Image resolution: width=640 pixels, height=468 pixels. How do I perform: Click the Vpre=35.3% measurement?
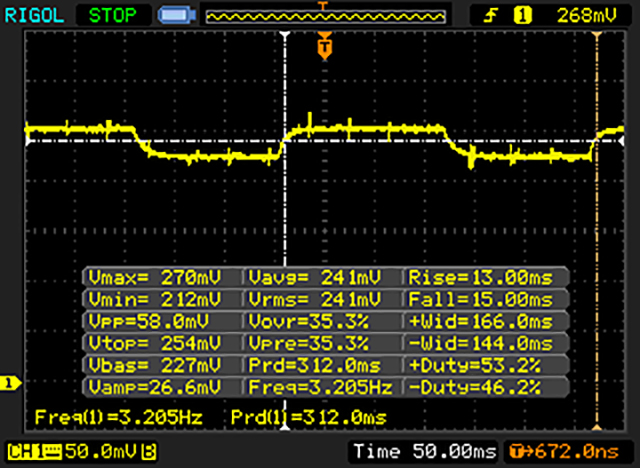(x=309, y=344)
